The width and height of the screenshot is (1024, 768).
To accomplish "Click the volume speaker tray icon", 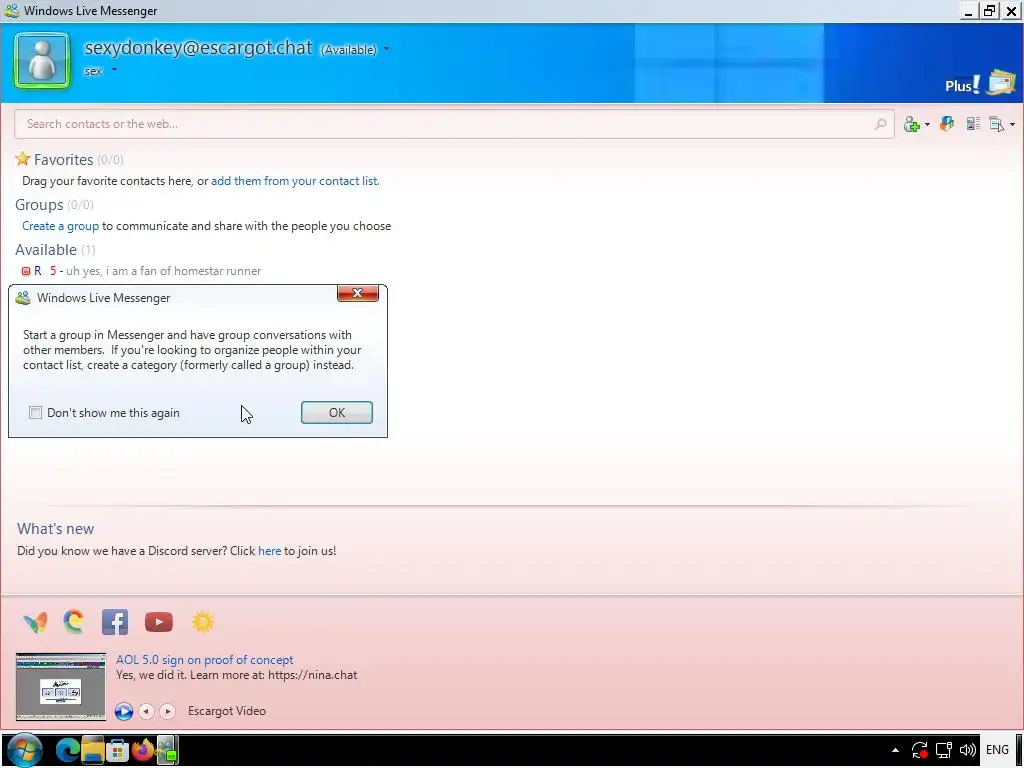I will (x=968, y=750).
